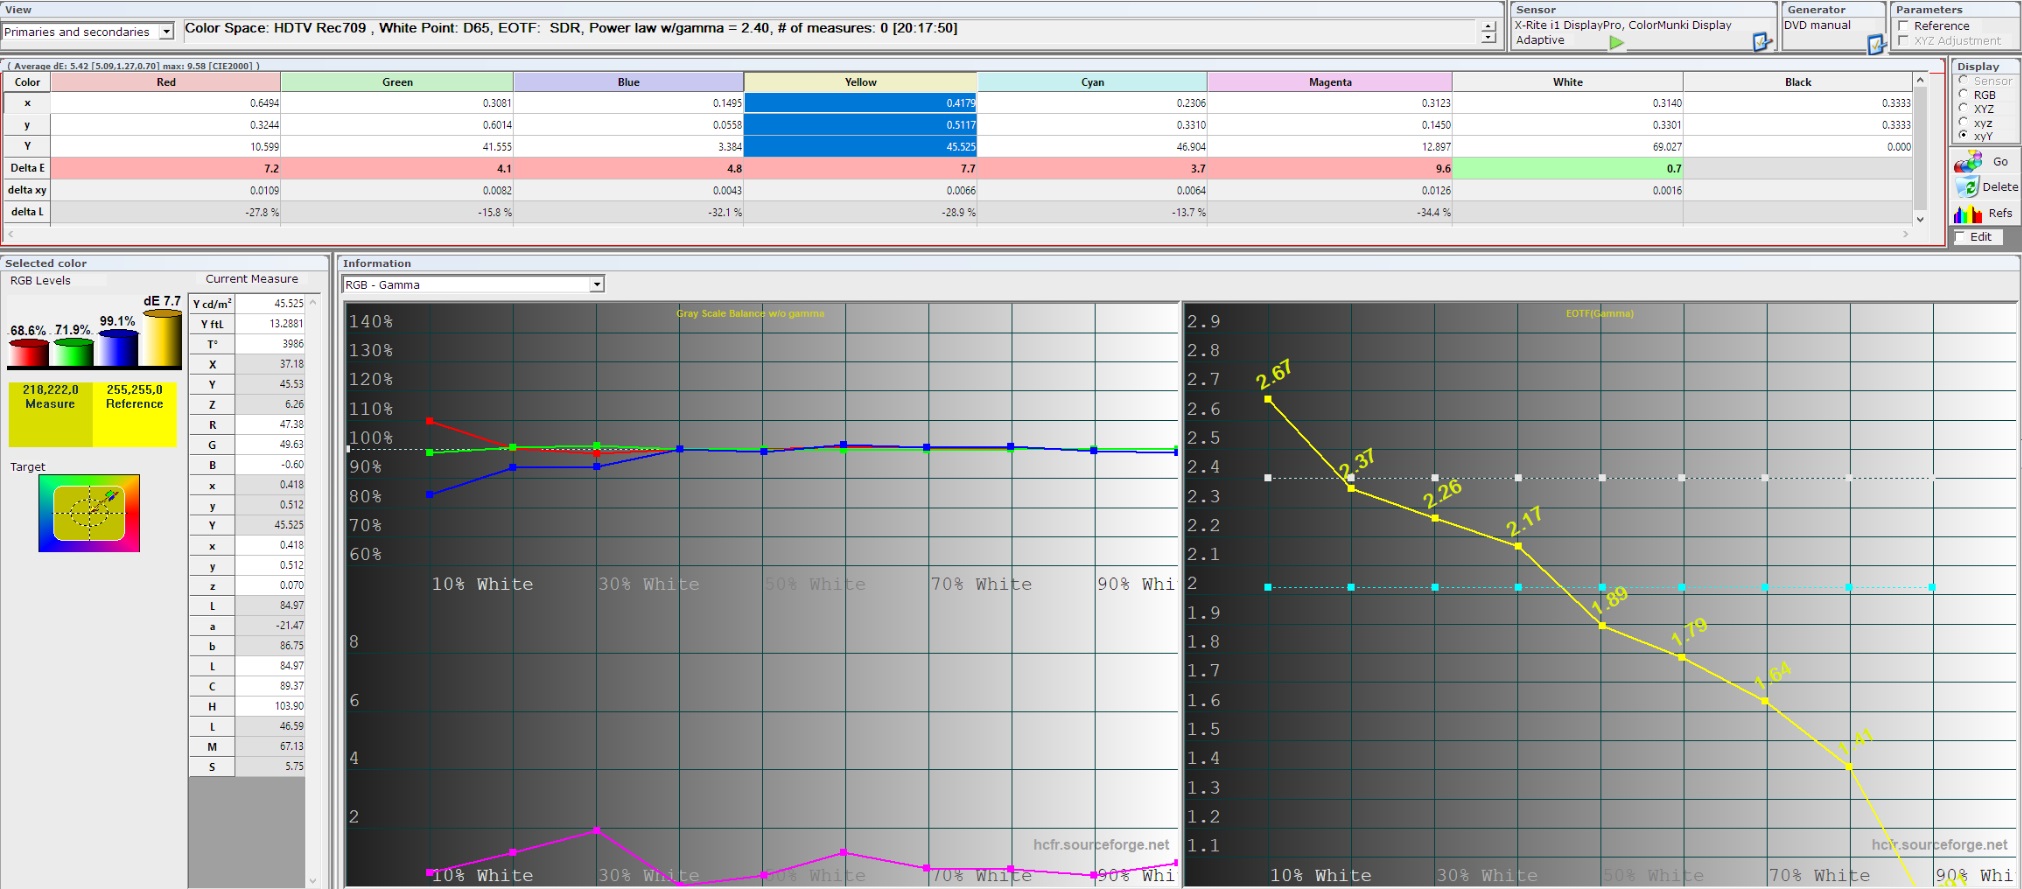This screenshot has width=2022, height=889.
Task: Enable the Reference checkbox in Parameters
Action: (x=1904, y=26)
